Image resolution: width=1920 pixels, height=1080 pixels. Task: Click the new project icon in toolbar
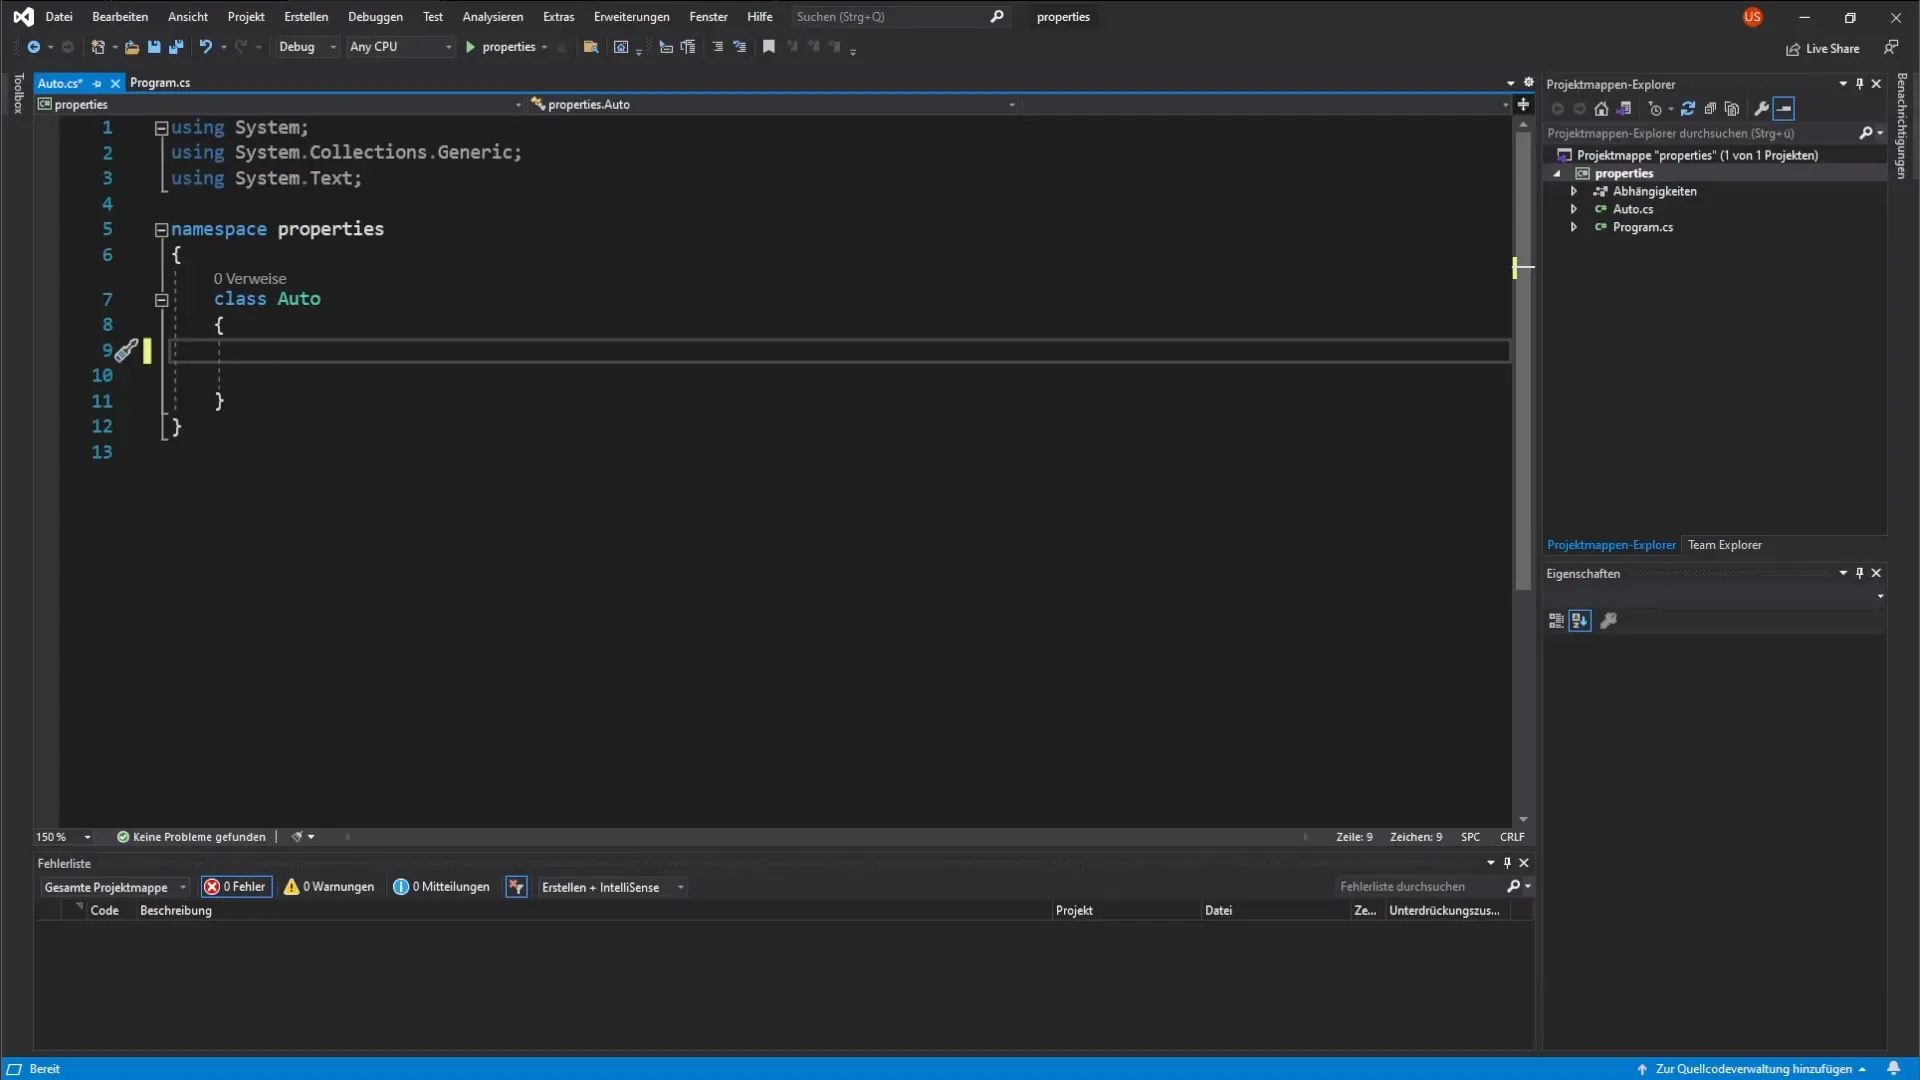[x=98, y=47]
